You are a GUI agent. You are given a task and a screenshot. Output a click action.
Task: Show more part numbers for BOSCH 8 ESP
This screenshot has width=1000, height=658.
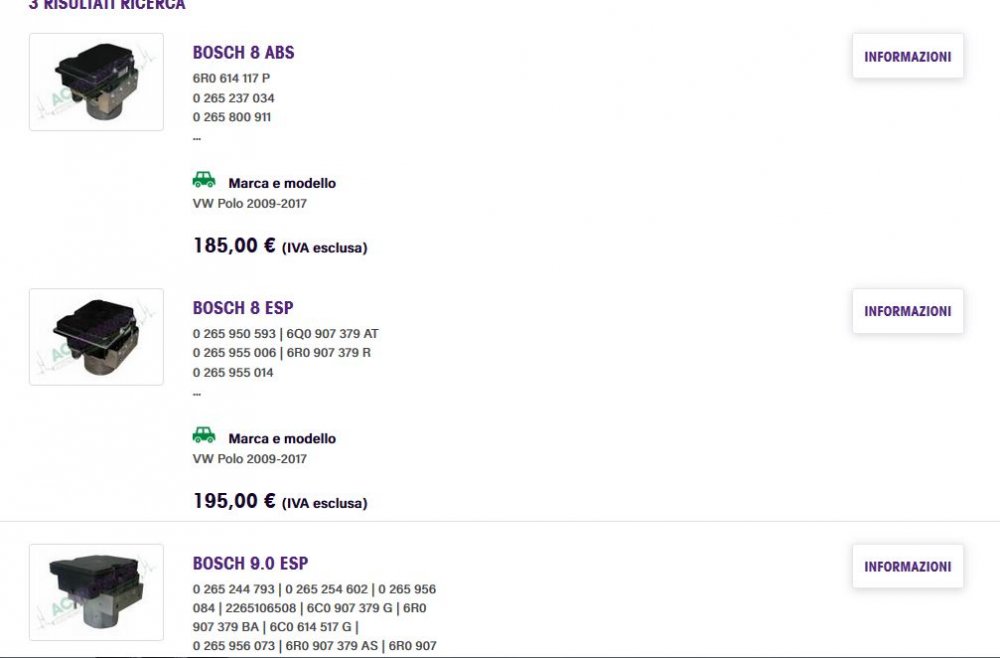(197, 391)
